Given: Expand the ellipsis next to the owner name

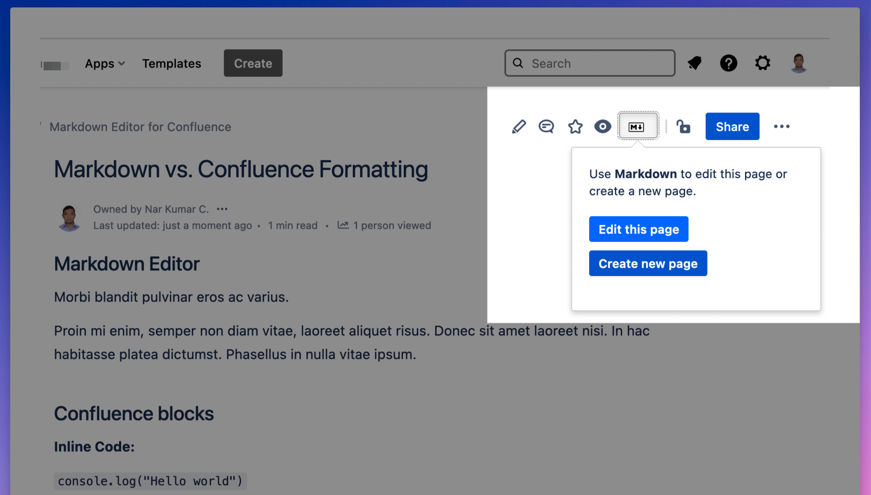Looking at the screenshot, I should coord(222,209).
